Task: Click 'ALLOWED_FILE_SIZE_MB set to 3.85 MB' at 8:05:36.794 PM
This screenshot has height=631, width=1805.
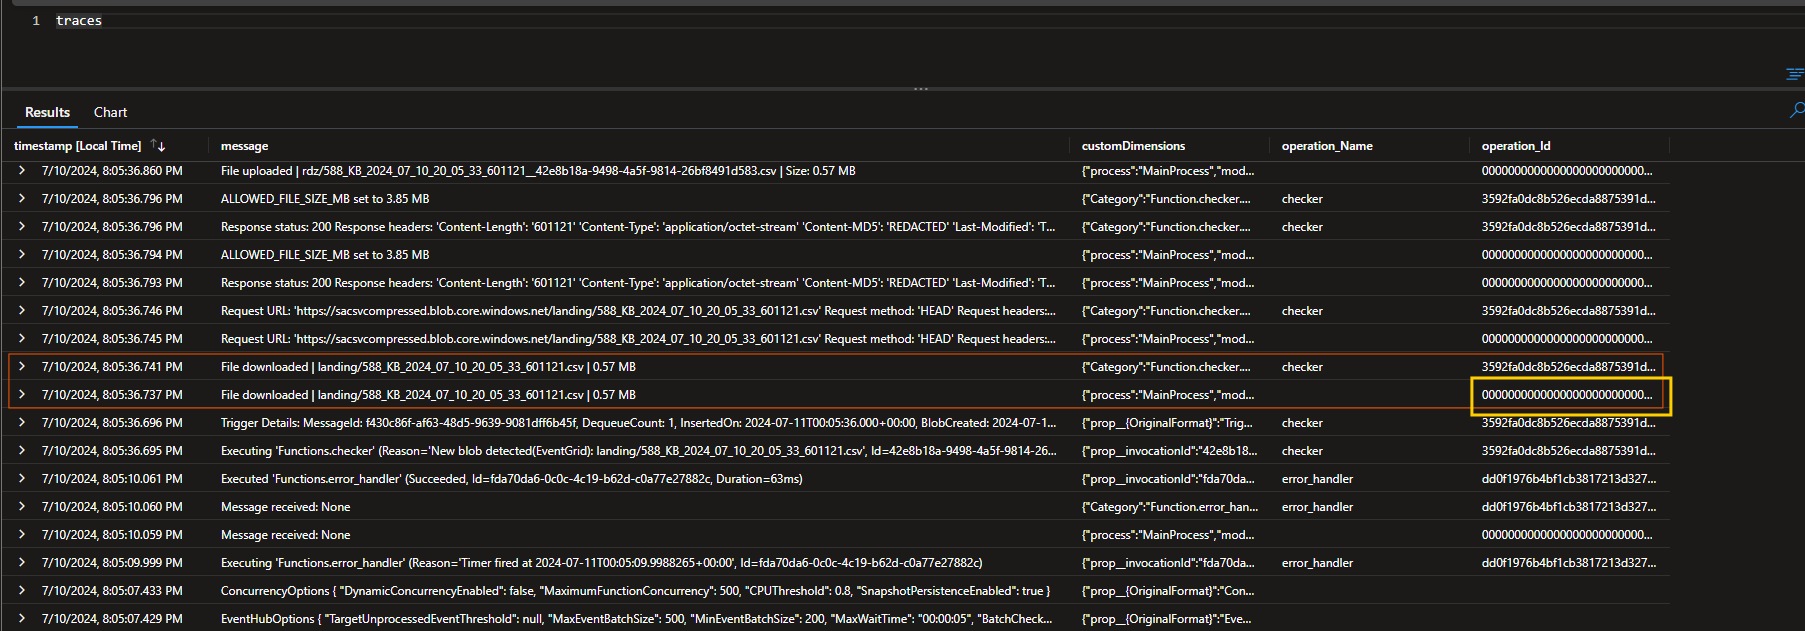Action: click(325, 255)
